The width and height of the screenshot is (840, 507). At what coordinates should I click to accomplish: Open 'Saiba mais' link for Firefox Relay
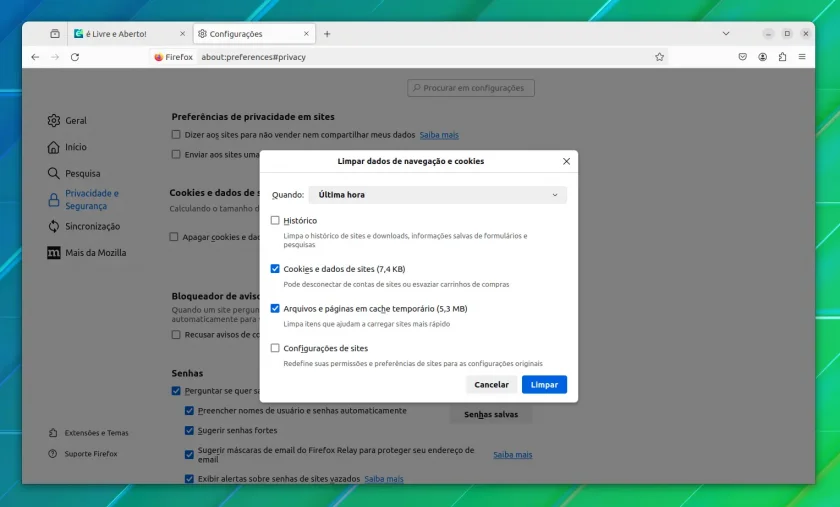point(513,454)
